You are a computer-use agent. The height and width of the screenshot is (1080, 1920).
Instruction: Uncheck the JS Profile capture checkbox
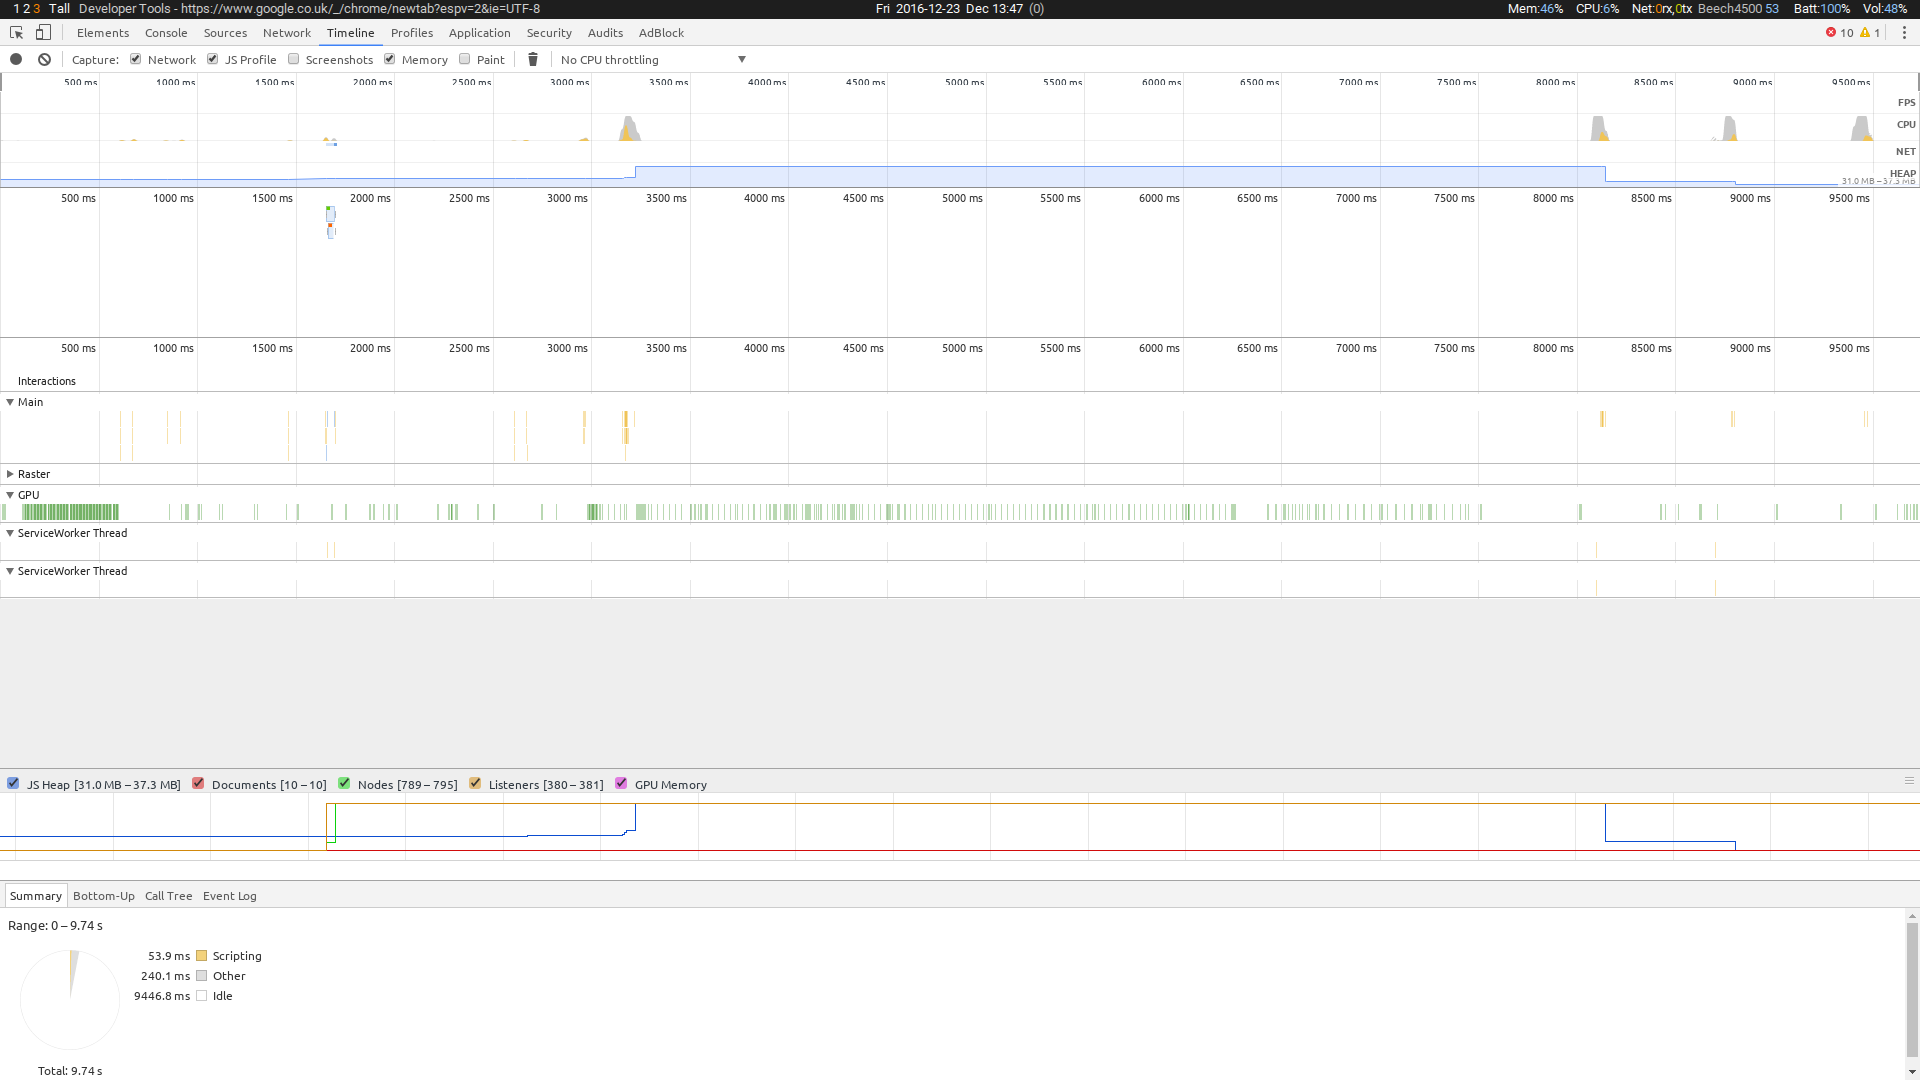click(213, 59)
